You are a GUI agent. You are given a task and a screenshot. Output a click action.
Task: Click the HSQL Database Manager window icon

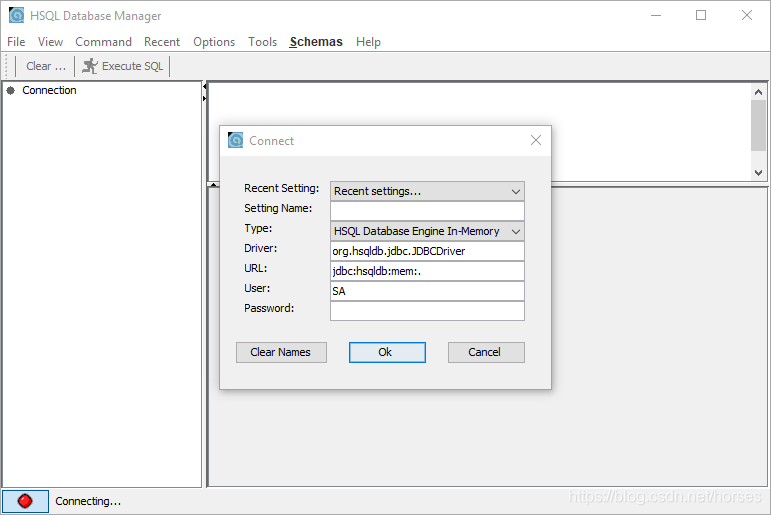coord(16,16)
